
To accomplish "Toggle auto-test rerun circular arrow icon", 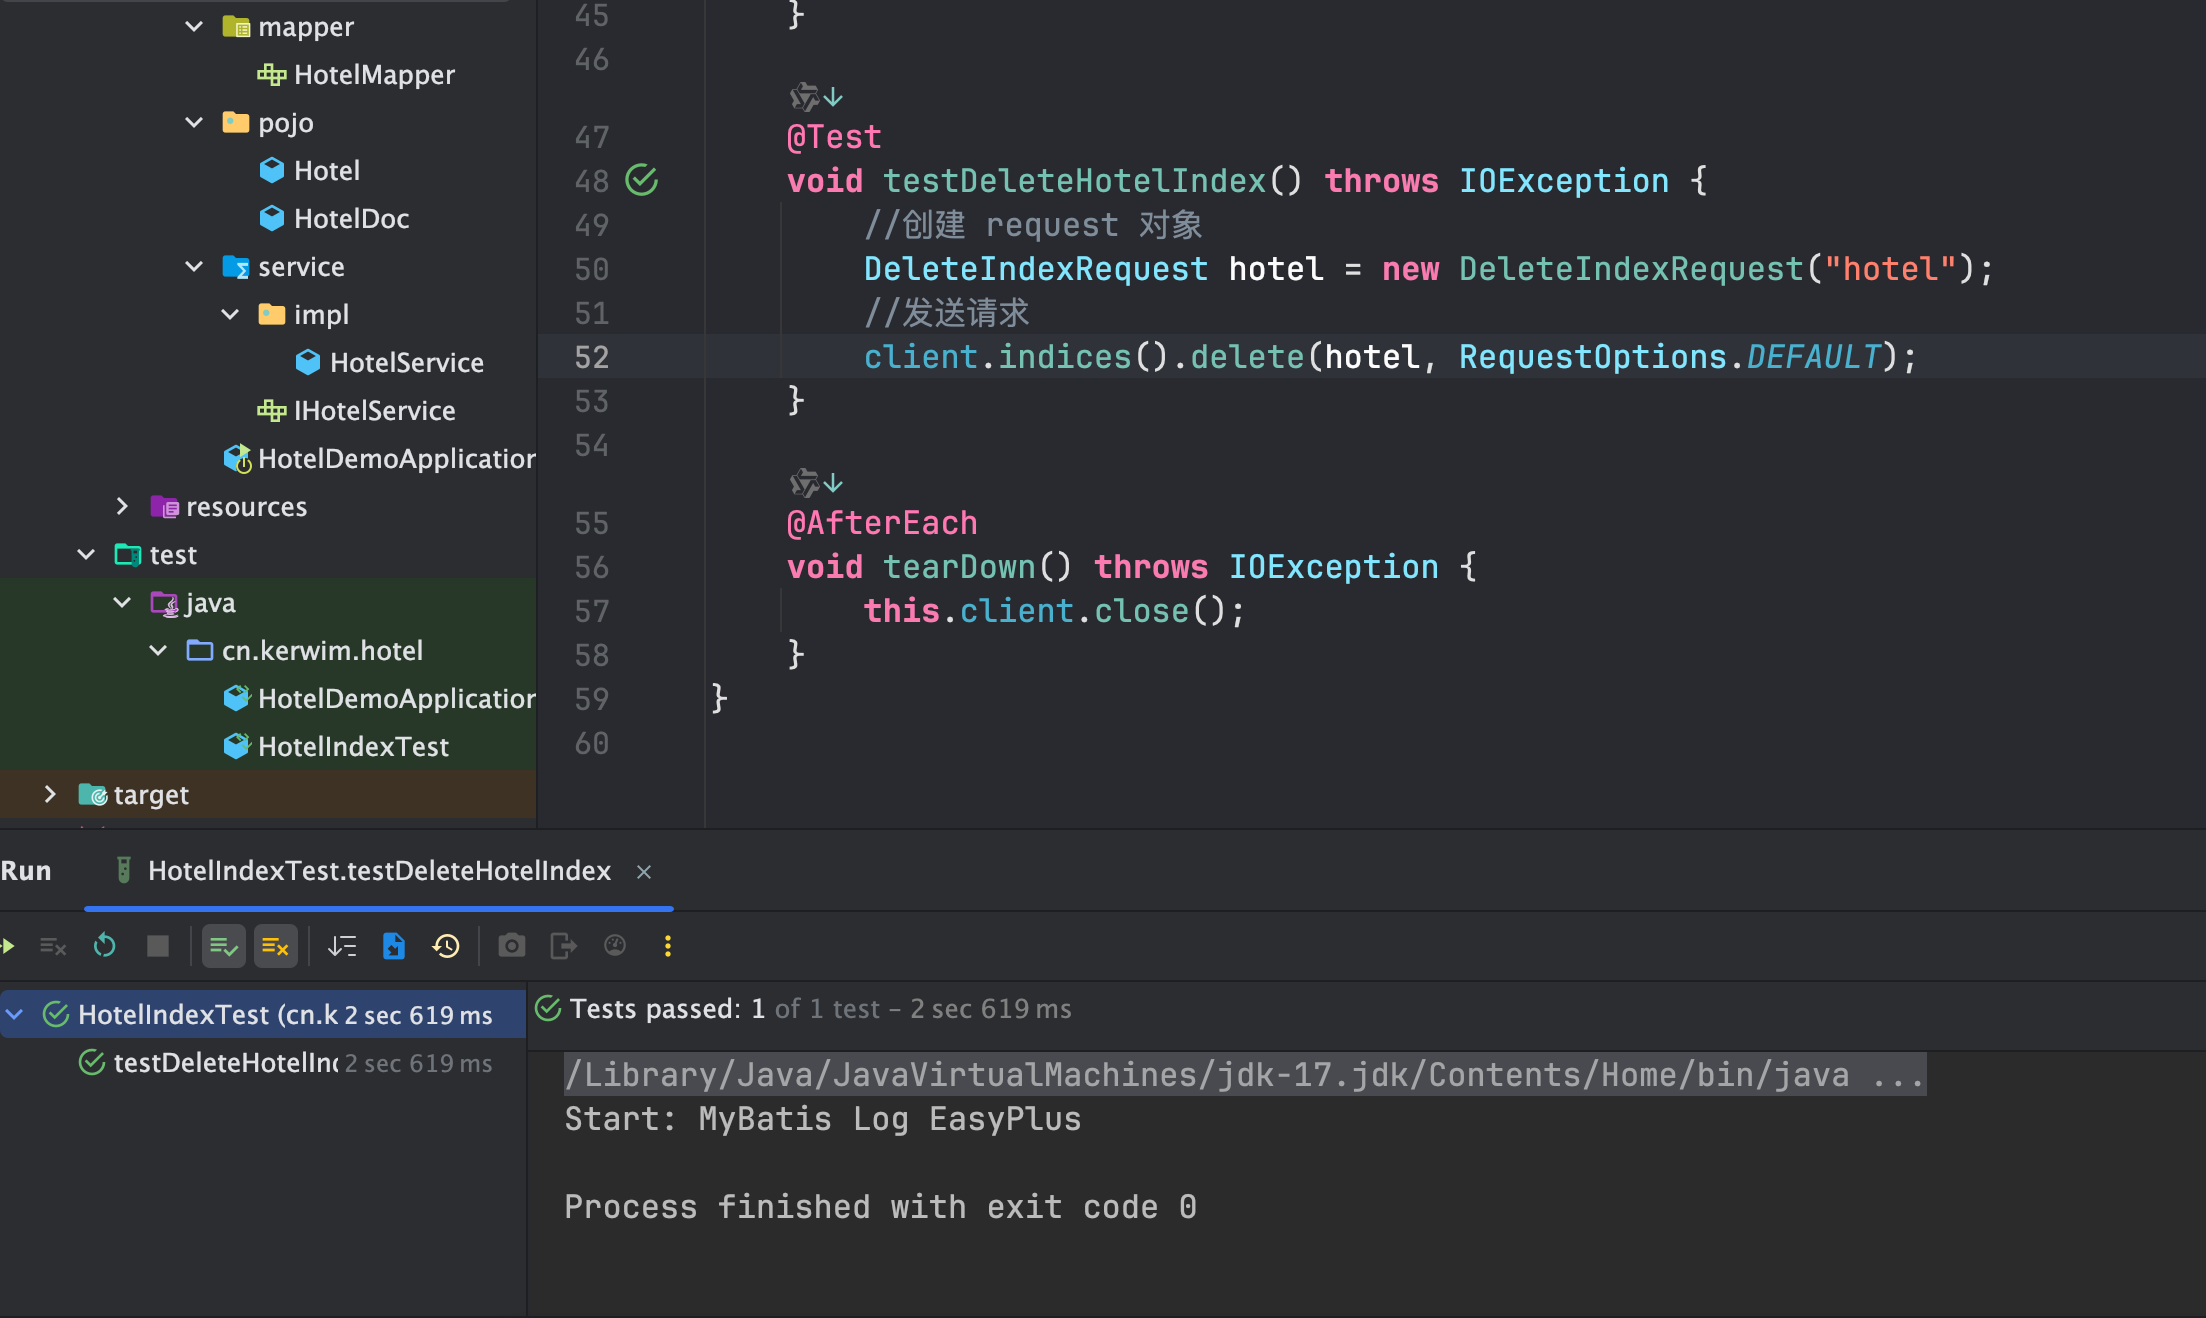I will pos(105,946).
